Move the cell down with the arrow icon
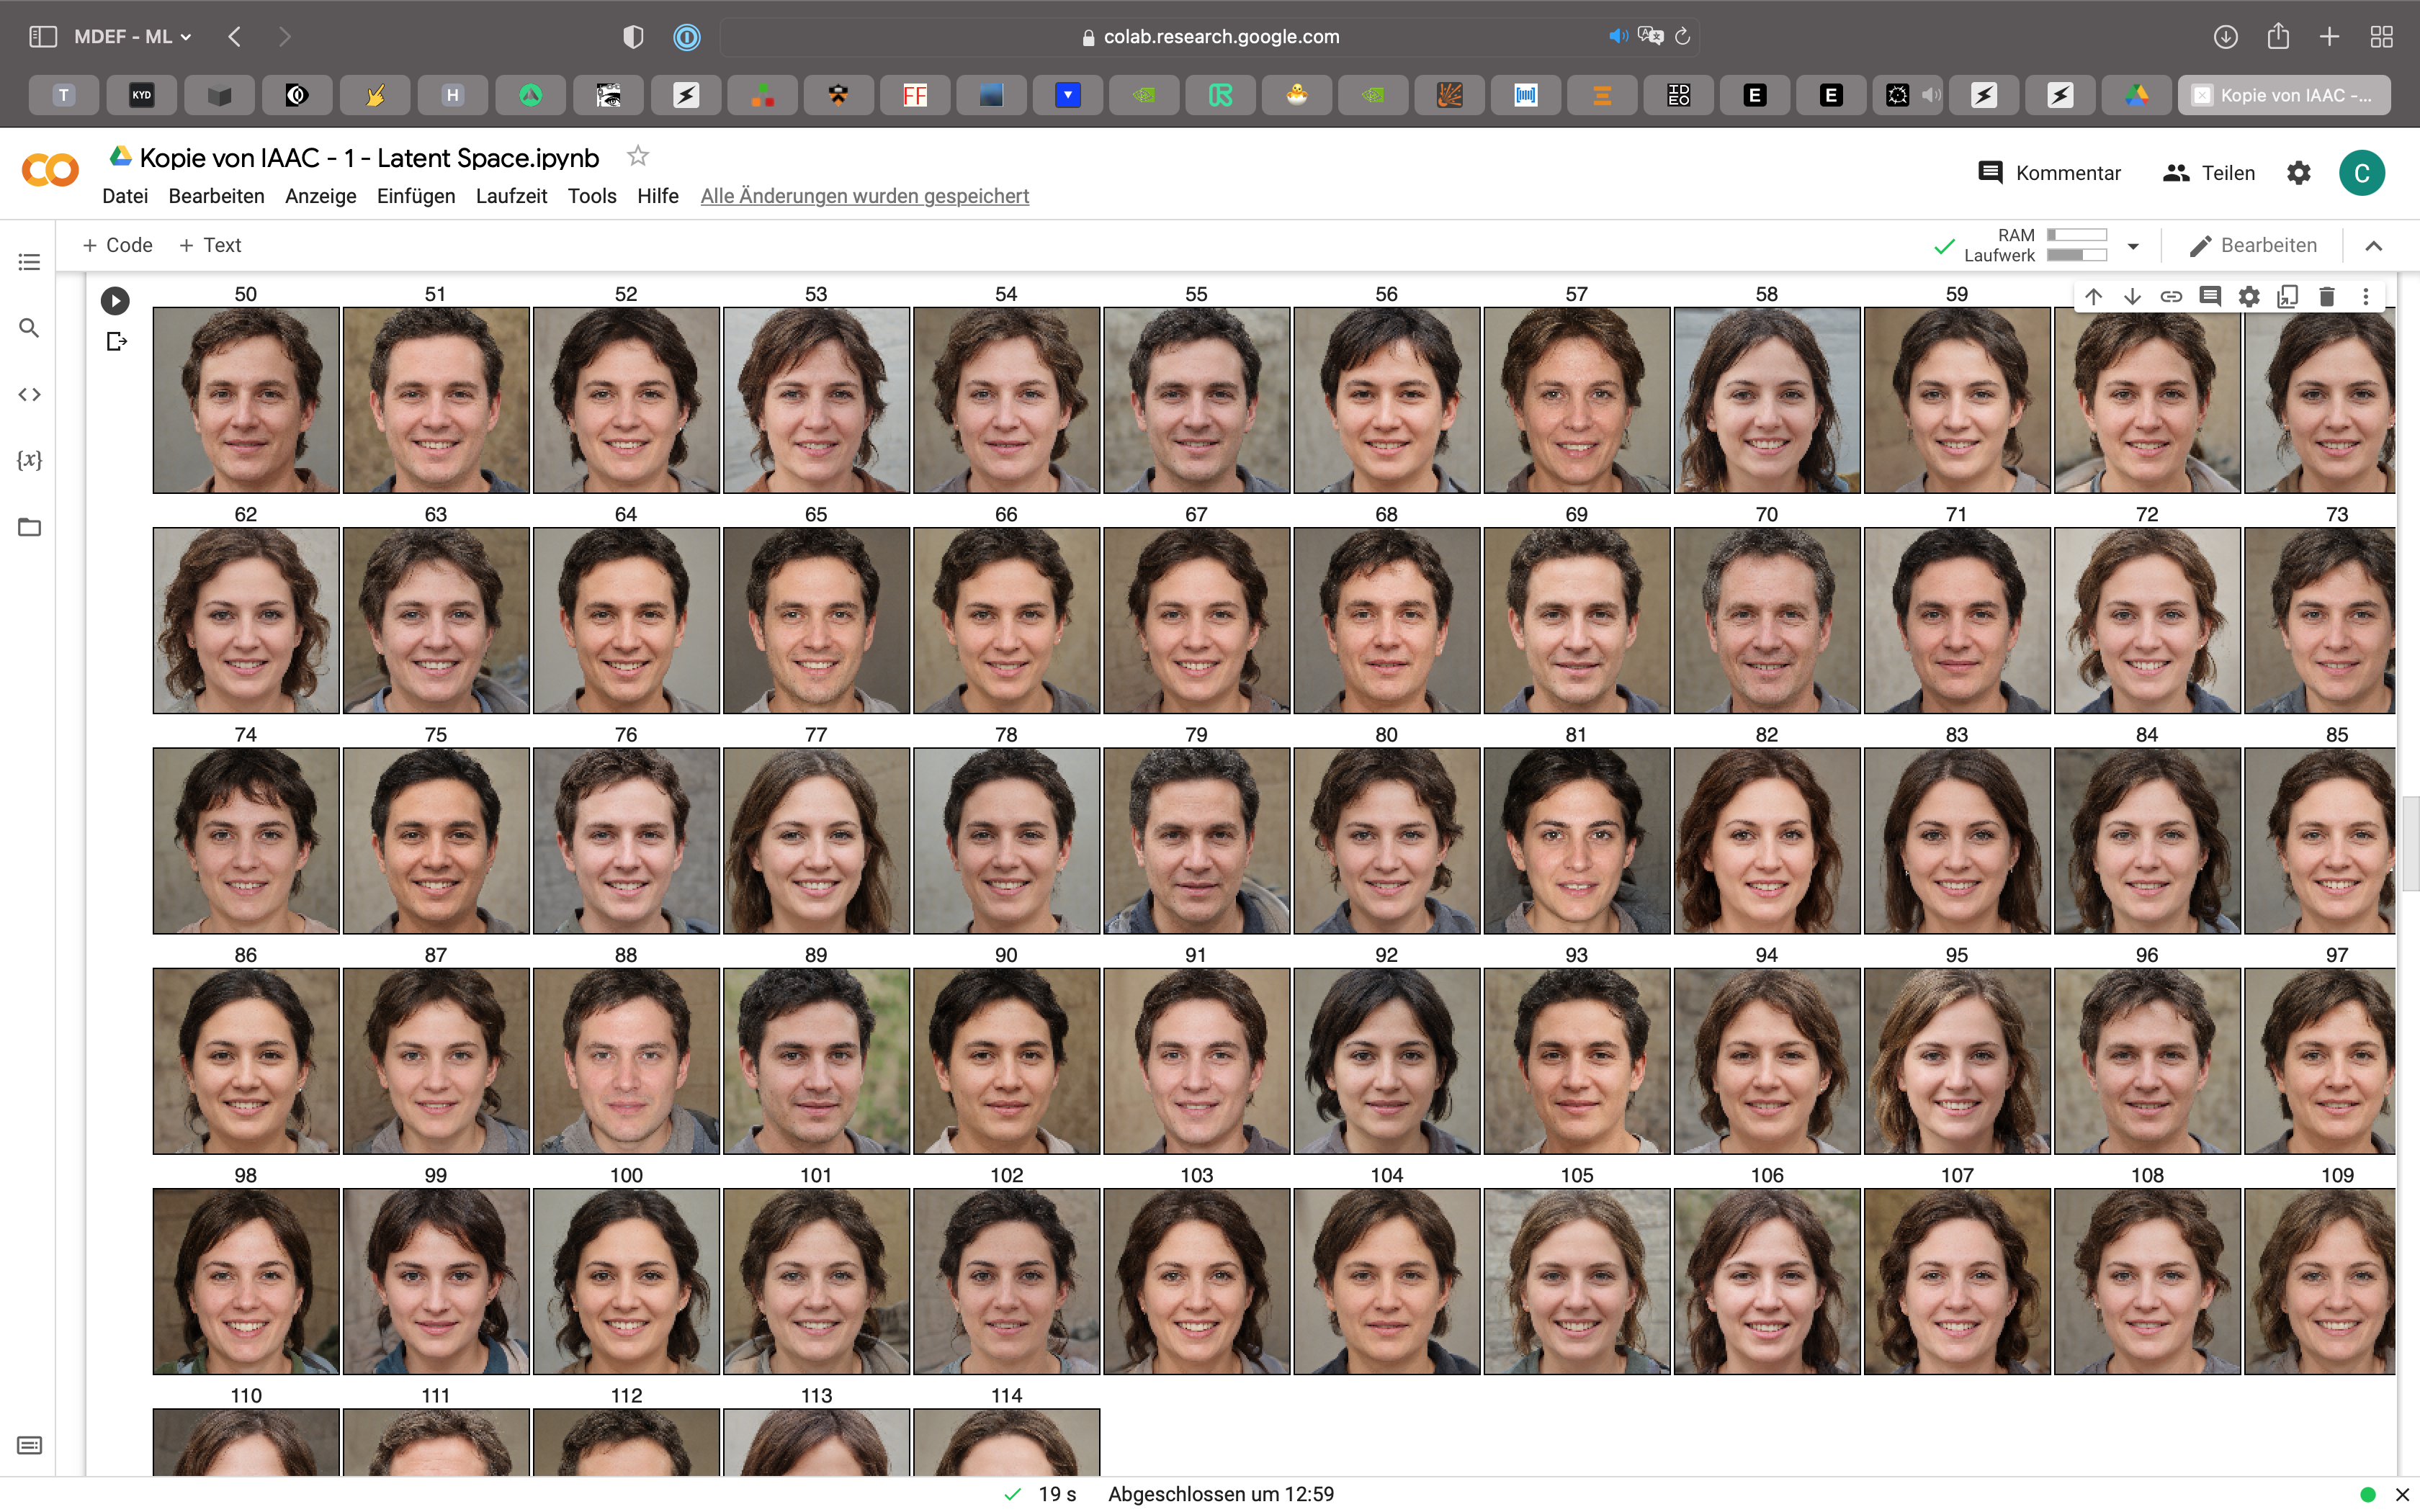Image resolution: width=2420 pixels, height=1512 pixels. point(2132,296)
